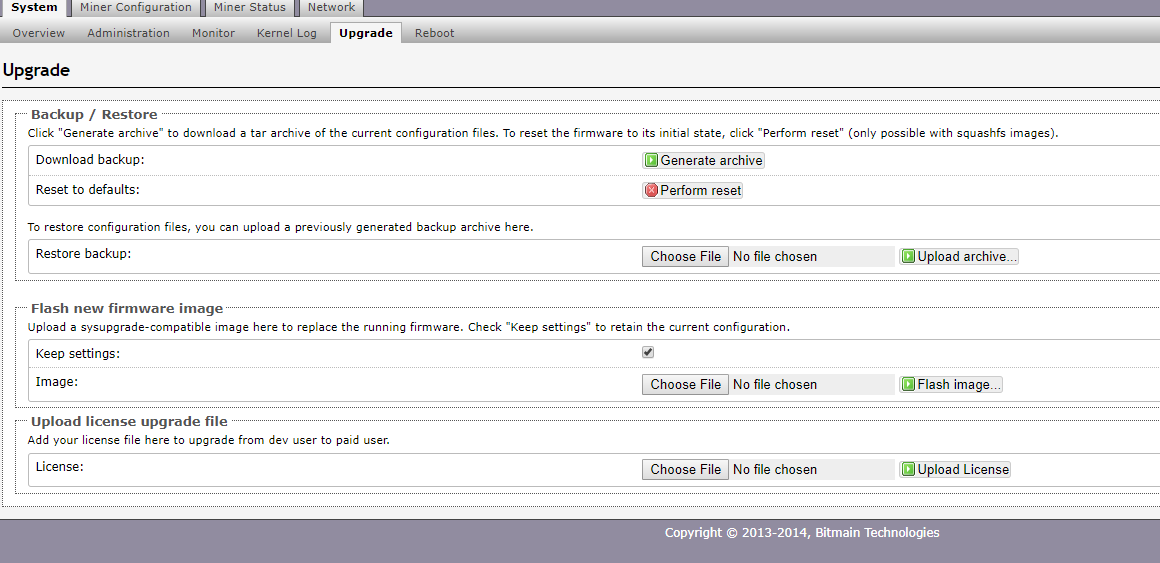This screenshot has width=1160, height=563.
Task: Click the Download backup label
Action: [x=90, y=160]
